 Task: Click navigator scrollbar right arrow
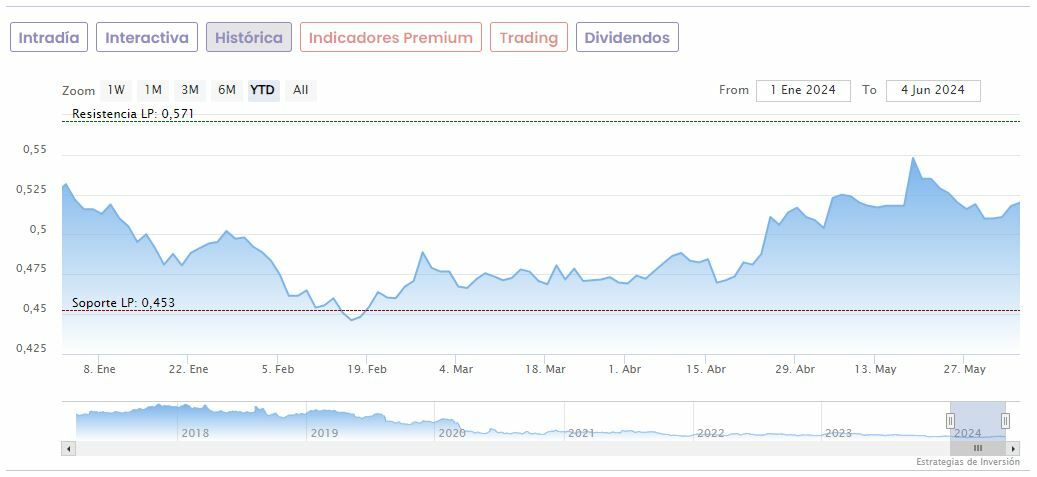point(1013,448)
